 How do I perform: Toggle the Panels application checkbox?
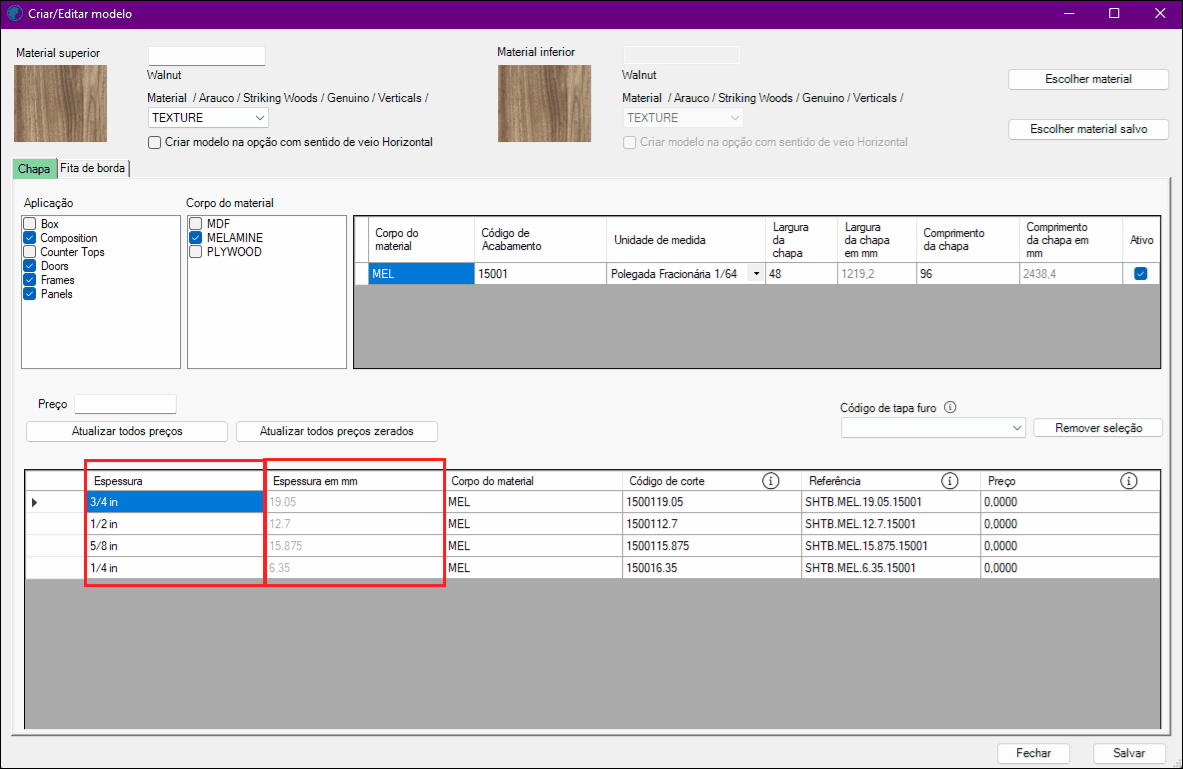pyautogui.click(x=29, y=294)
